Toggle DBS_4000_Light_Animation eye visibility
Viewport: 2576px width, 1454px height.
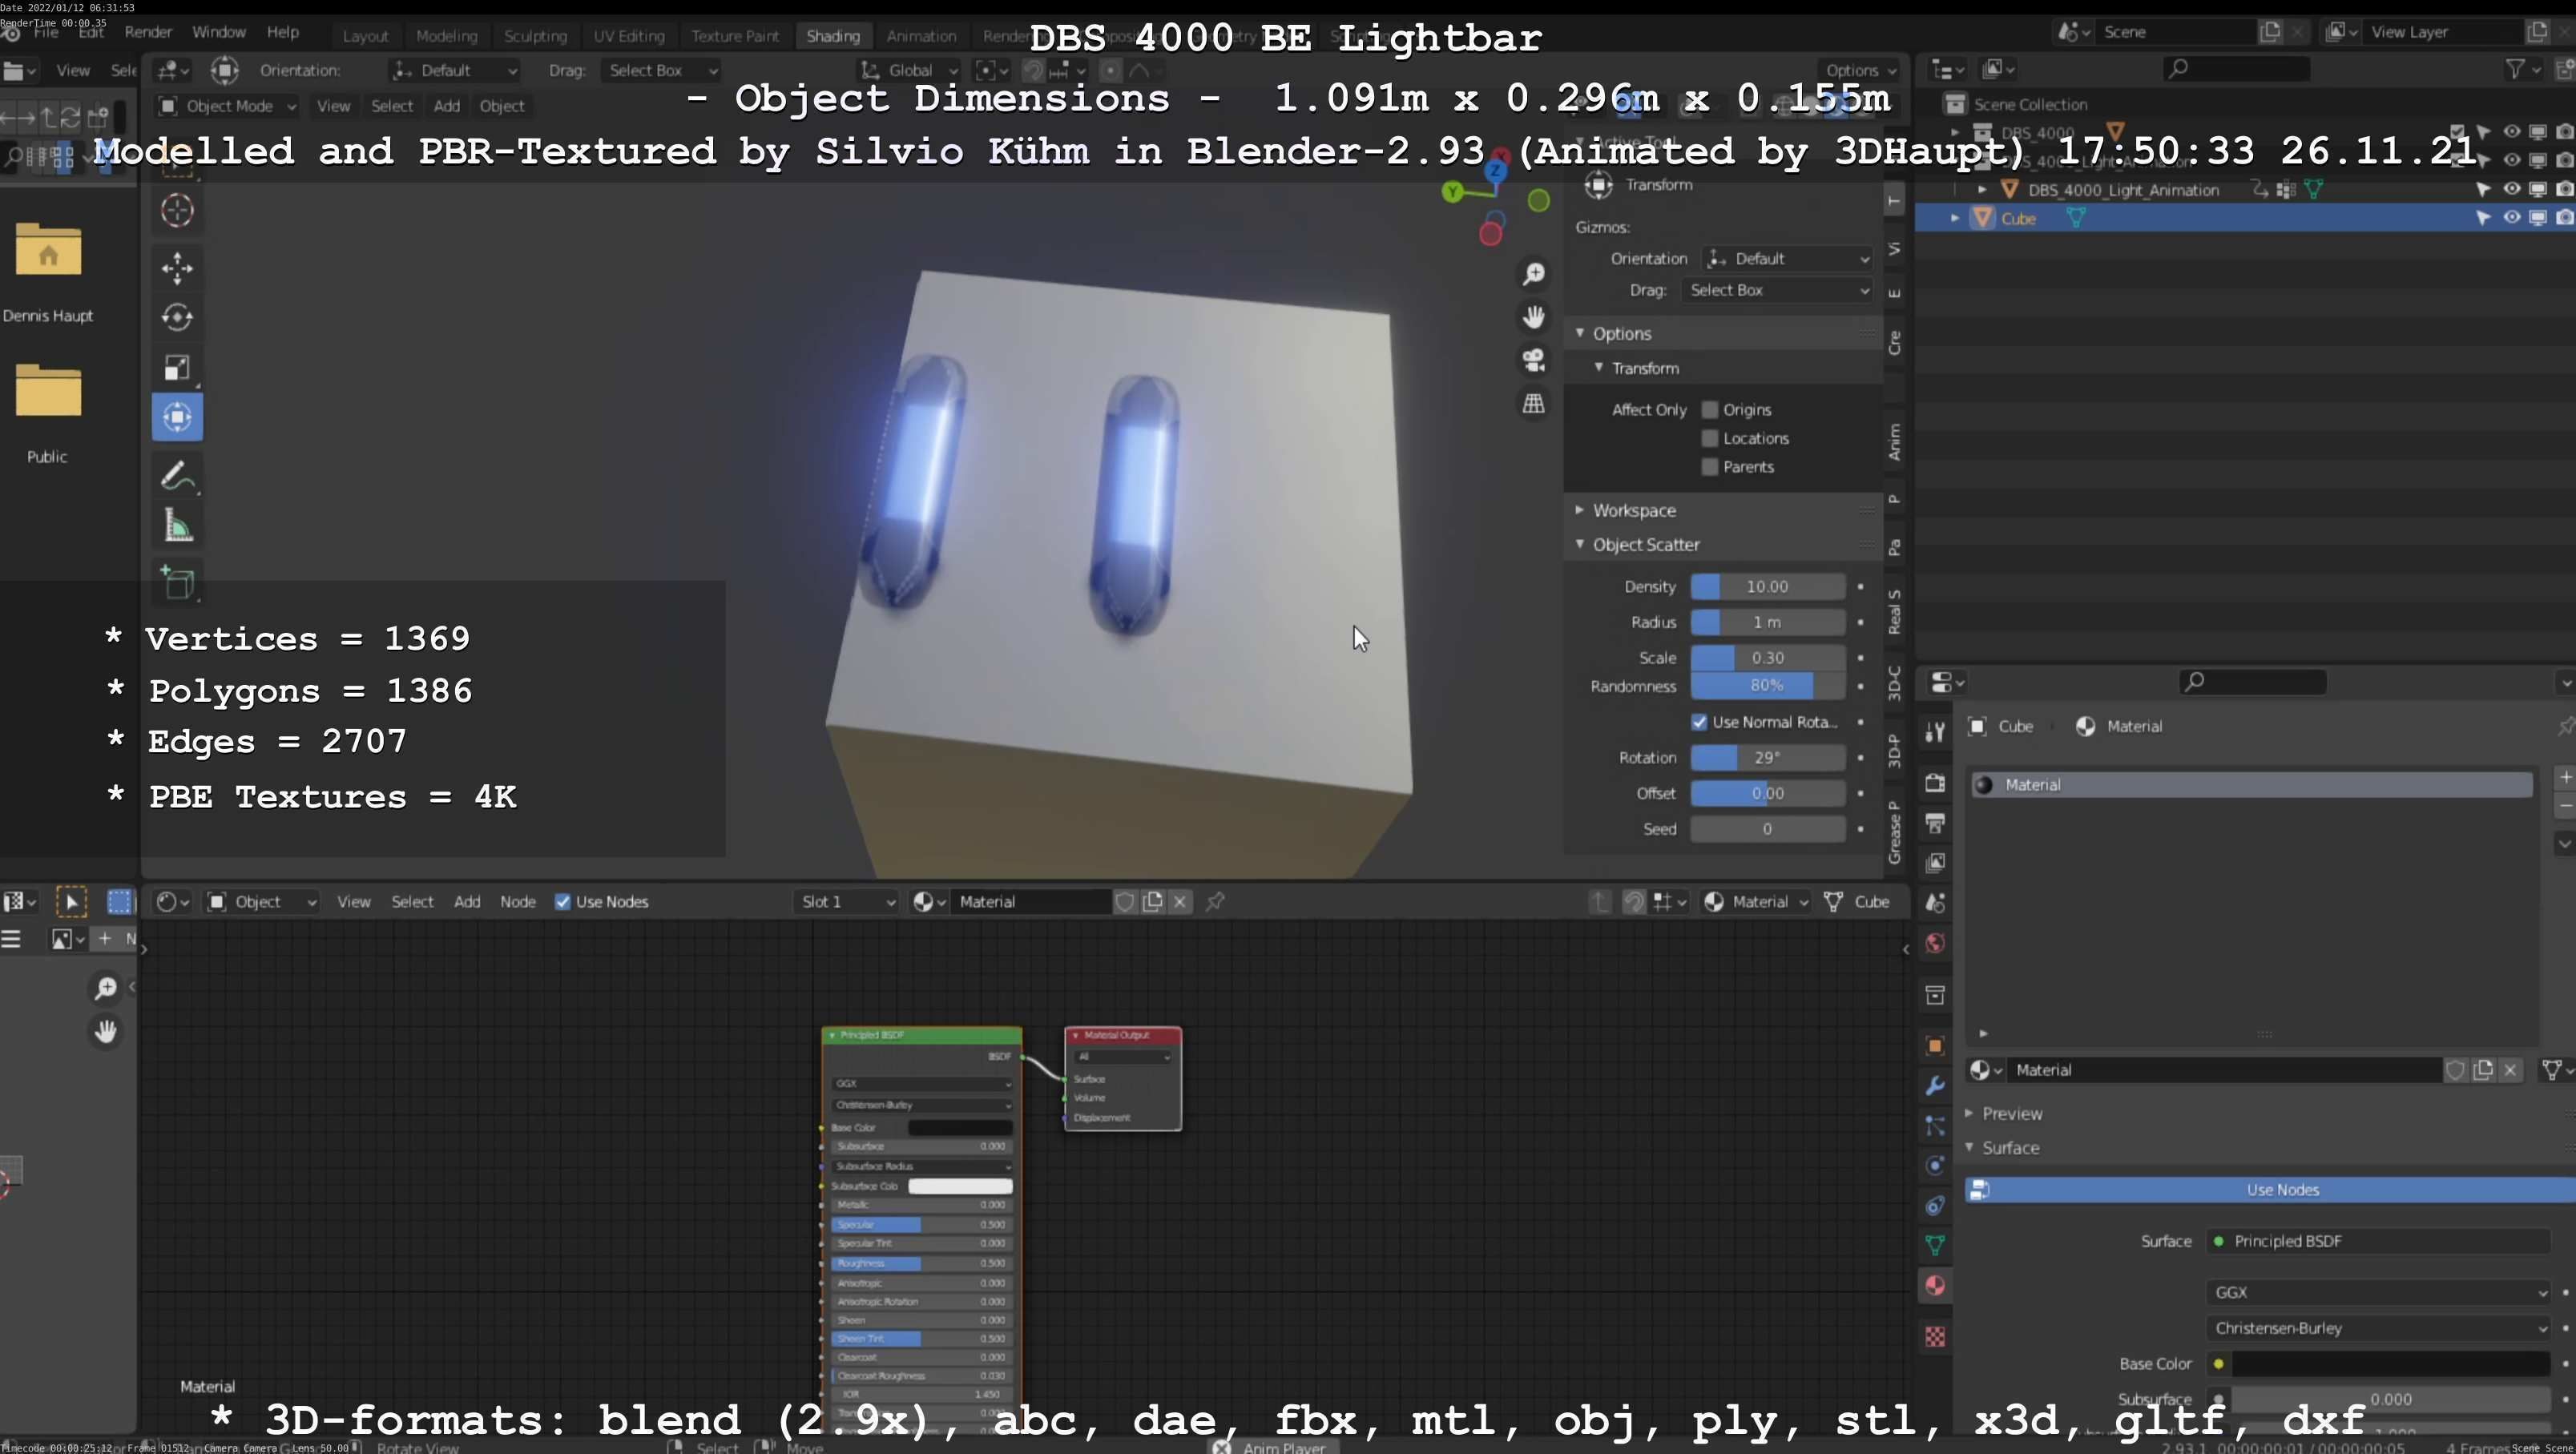pos(2511,189)
